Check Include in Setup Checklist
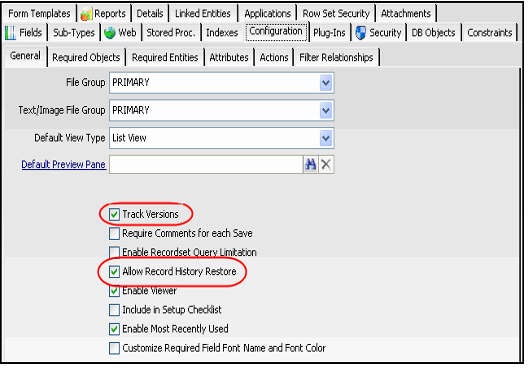Screen dimensions: 528x373 pyautogui.click(x=114, y=310)
